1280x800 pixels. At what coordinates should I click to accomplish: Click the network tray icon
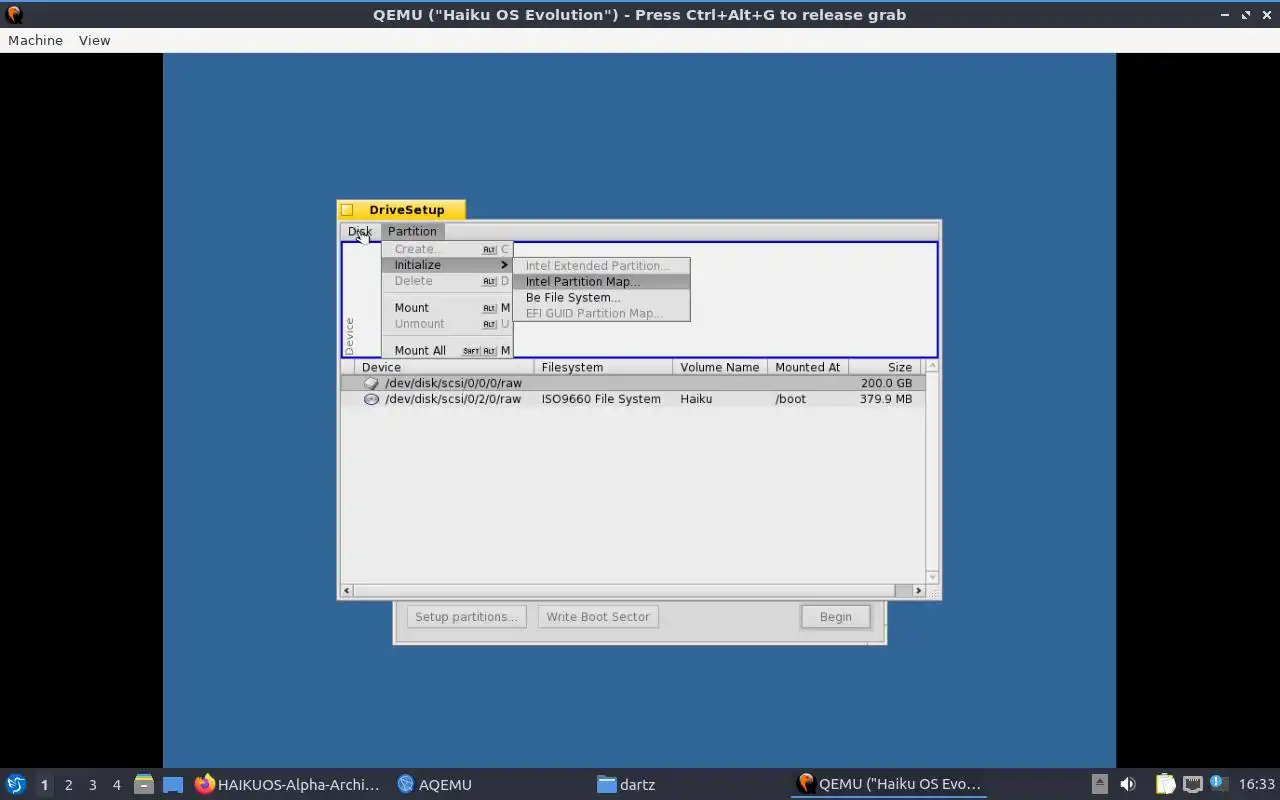[x=1192, y=785]
